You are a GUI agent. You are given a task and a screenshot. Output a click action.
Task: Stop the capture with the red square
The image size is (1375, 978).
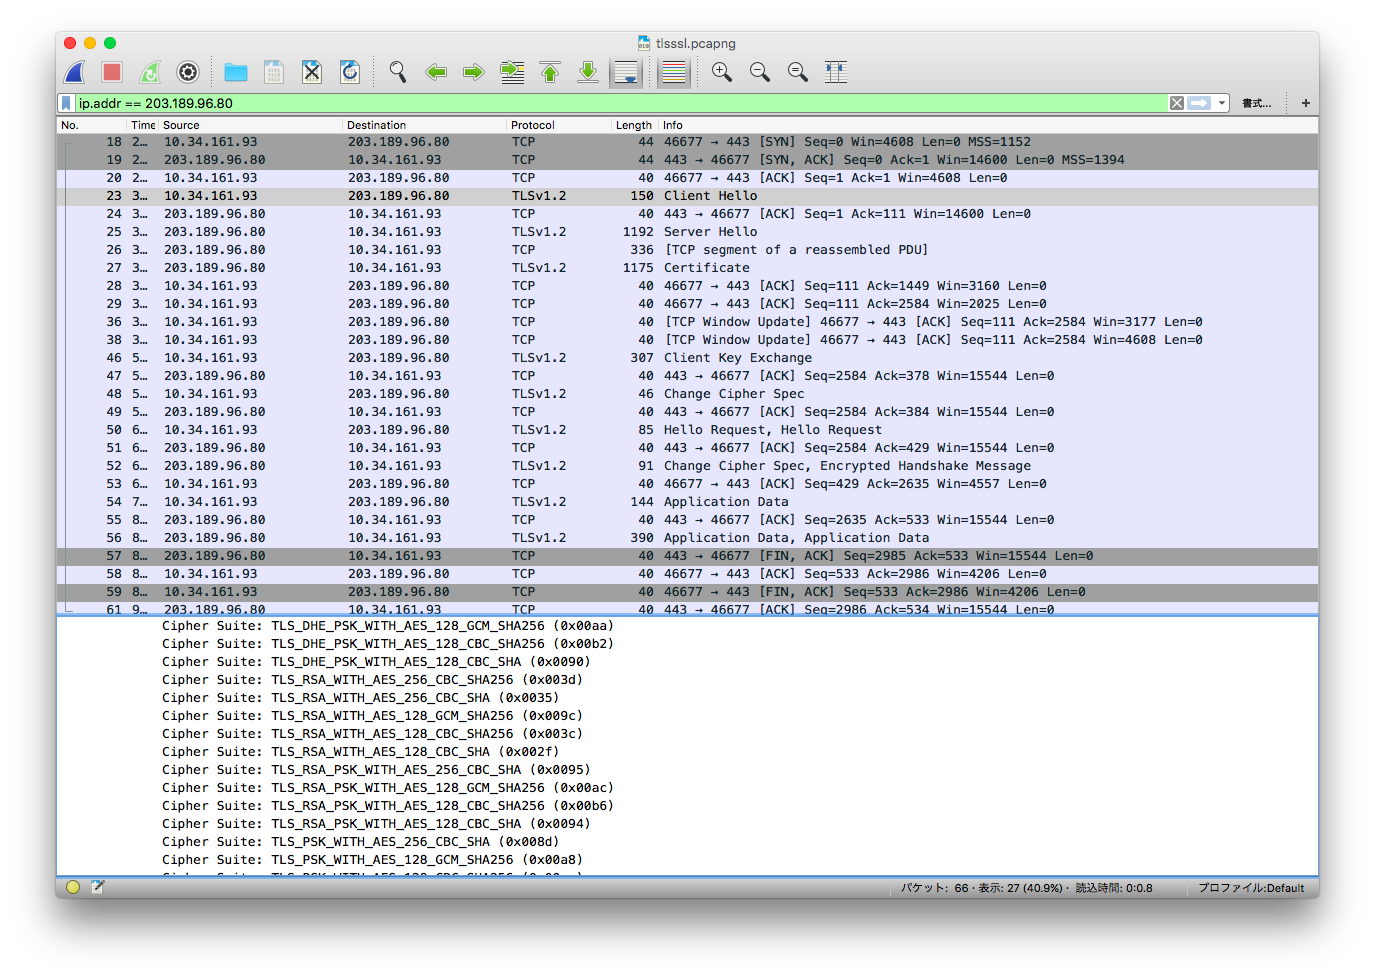[x=112, y=72]
